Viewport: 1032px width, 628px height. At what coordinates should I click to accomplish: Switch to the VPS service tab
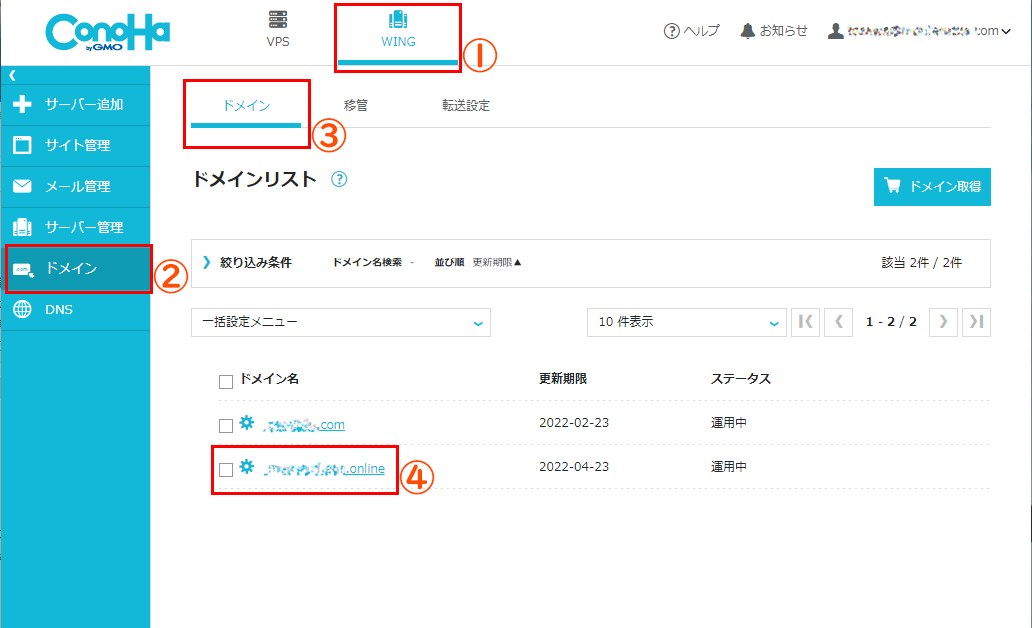click(278, 30)
